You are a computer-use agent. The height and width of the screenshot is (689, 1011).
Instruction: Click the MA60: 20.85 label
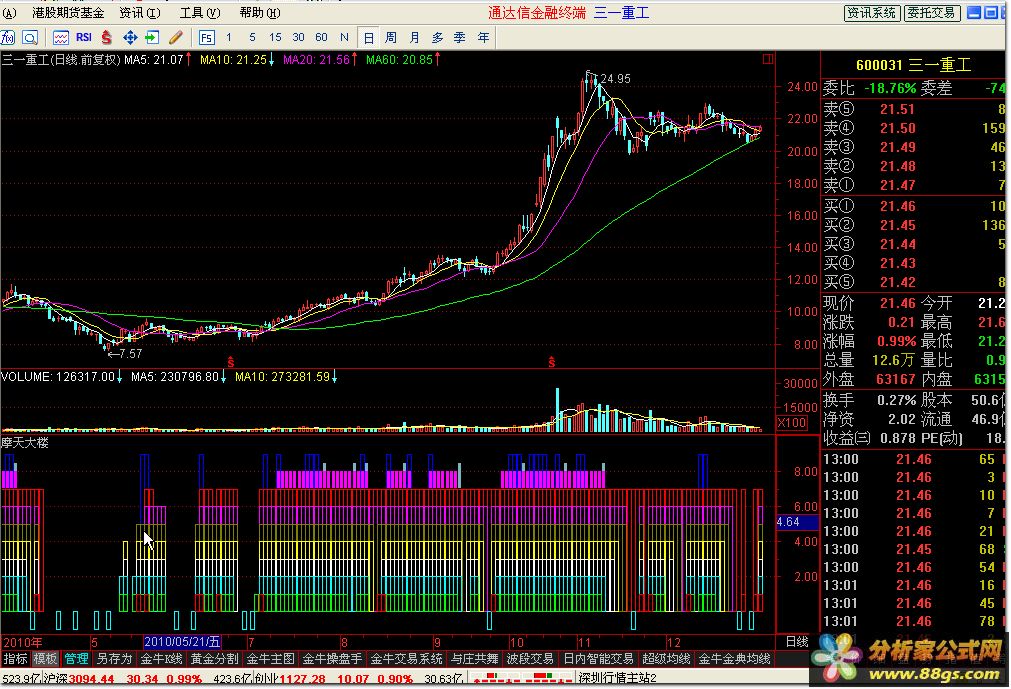pyautogui.click(x=399, y=60)
